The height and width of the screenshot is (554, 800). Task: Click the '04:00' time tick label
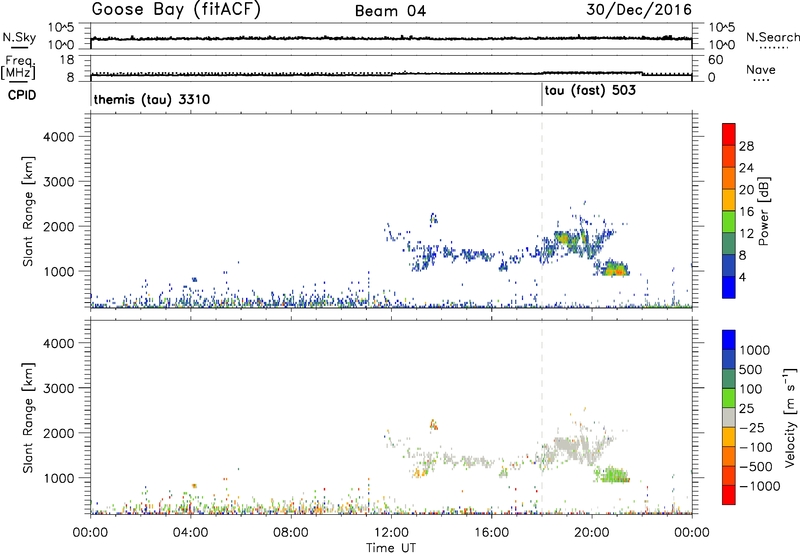(x=191, y=533)
